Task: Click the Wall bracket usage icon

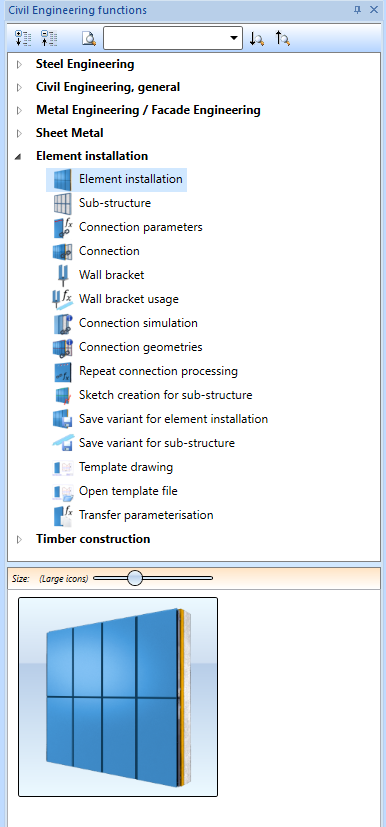Action: (x=62, y=299)
